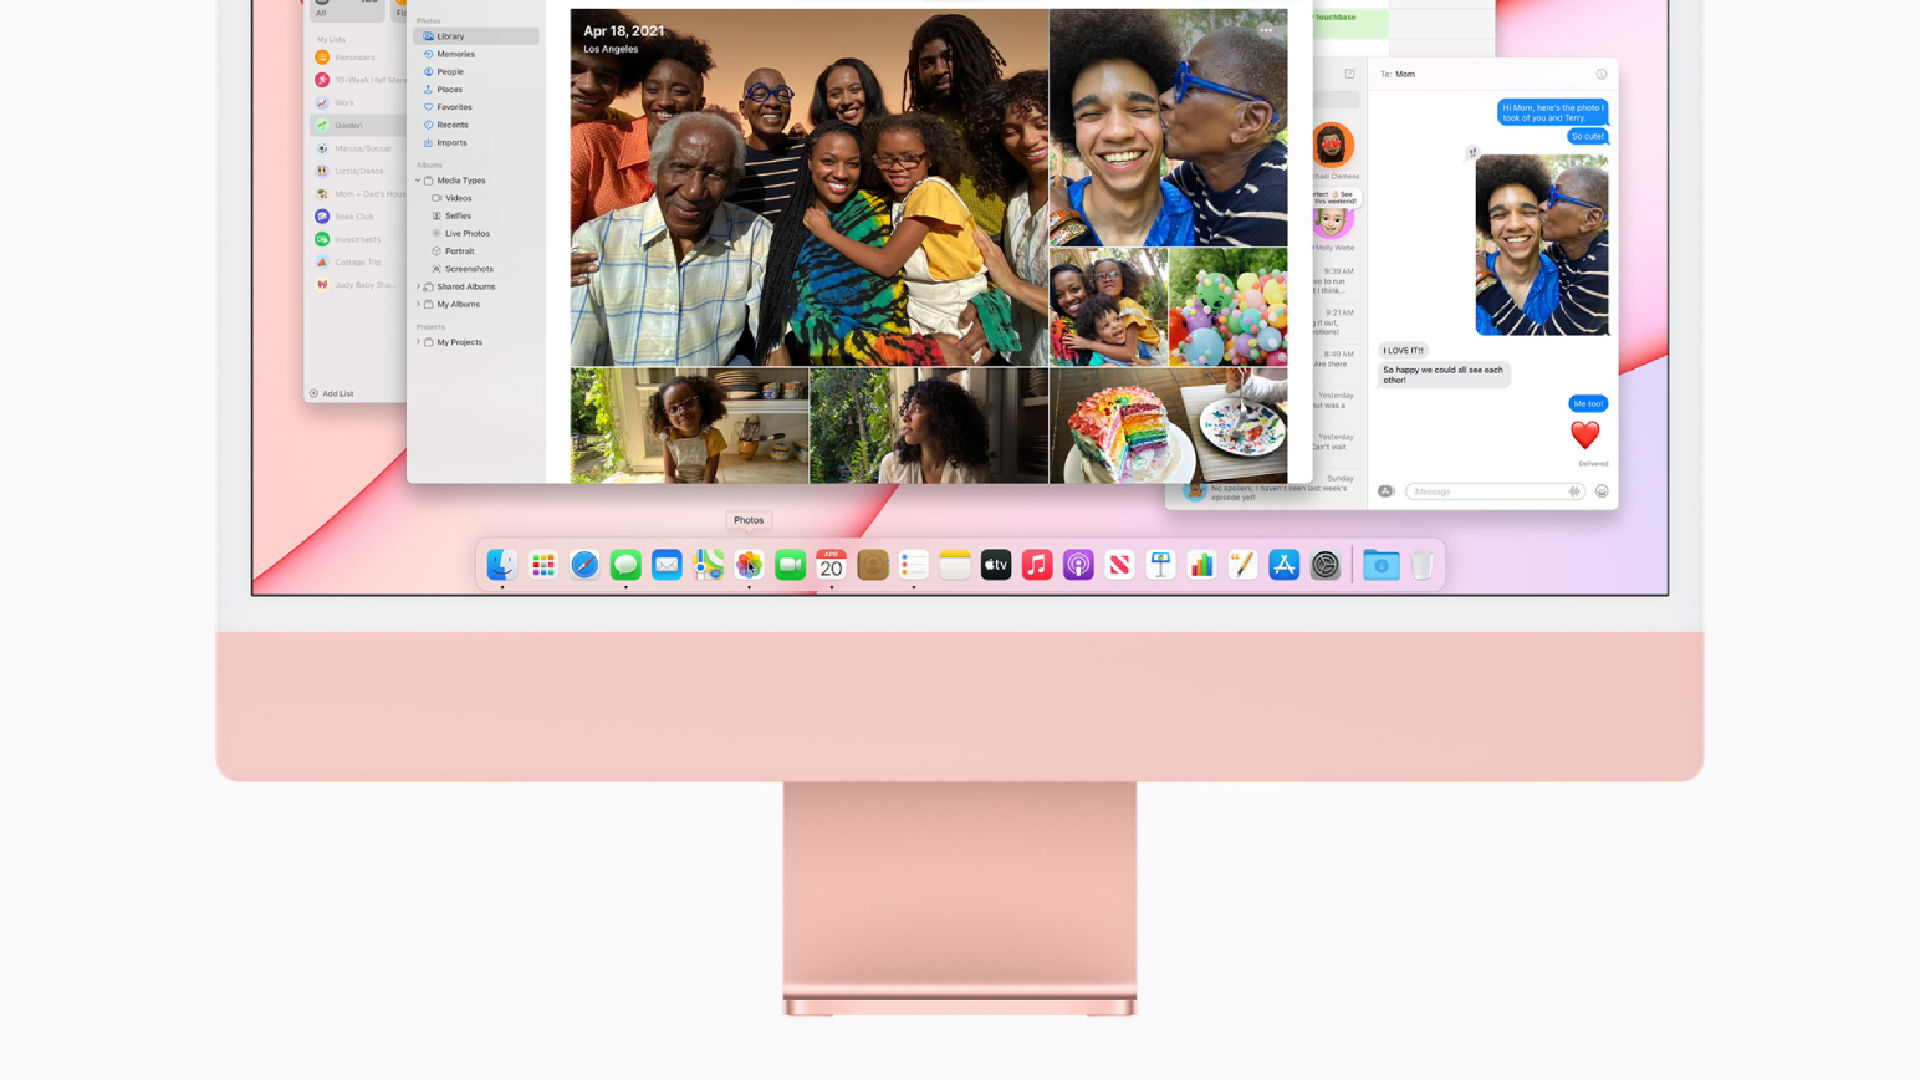
Task: Open the Podcasts app from the Dock
Action: [1077, 565]
